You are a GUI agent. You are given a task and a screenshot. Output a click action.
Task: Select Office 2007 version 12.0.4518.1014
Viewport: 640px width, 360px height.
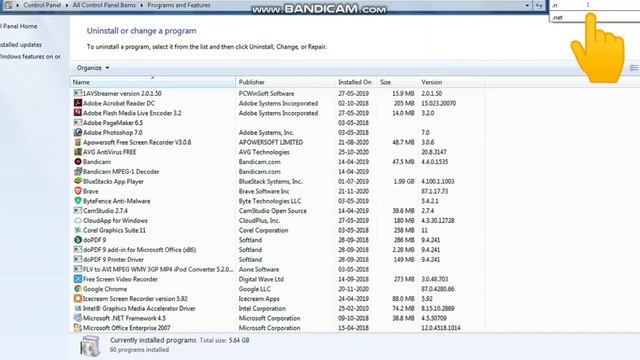[x=441, y=328]
